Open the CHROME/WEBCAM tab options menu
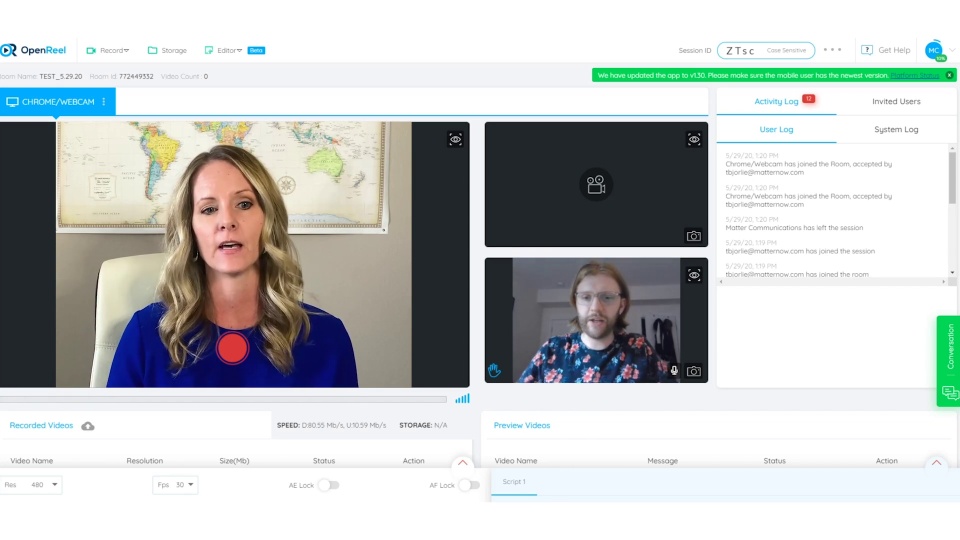The height and width of the screenshot is (540, 960). coord(104,102)
